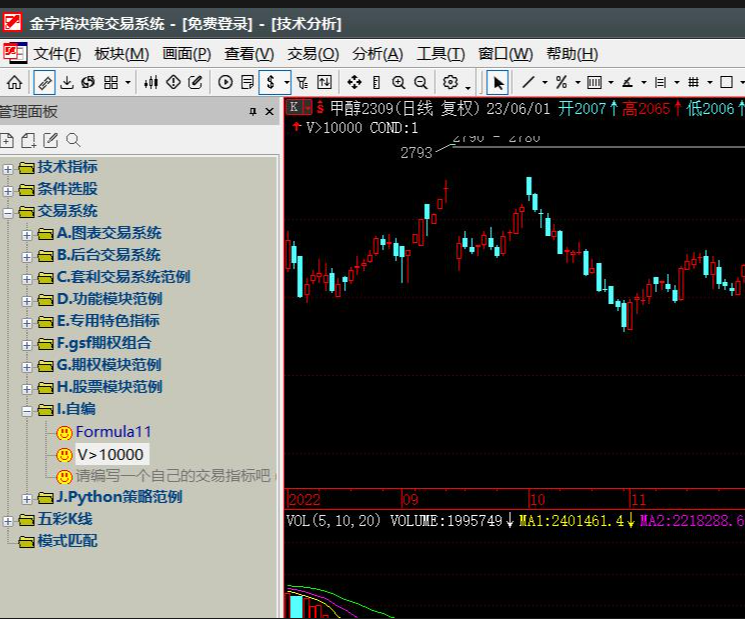Expand the J.Python策略范例 folder
Image resolution: width=745 pixels, height=619 pixels.
tap(27, 499)
